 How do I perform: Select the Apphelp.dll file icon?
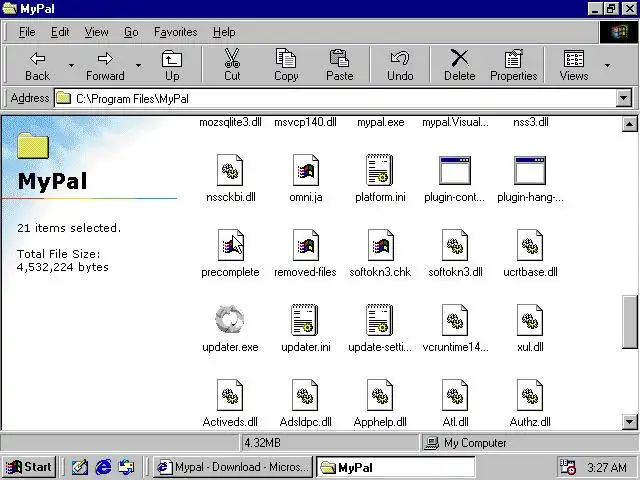380,395
